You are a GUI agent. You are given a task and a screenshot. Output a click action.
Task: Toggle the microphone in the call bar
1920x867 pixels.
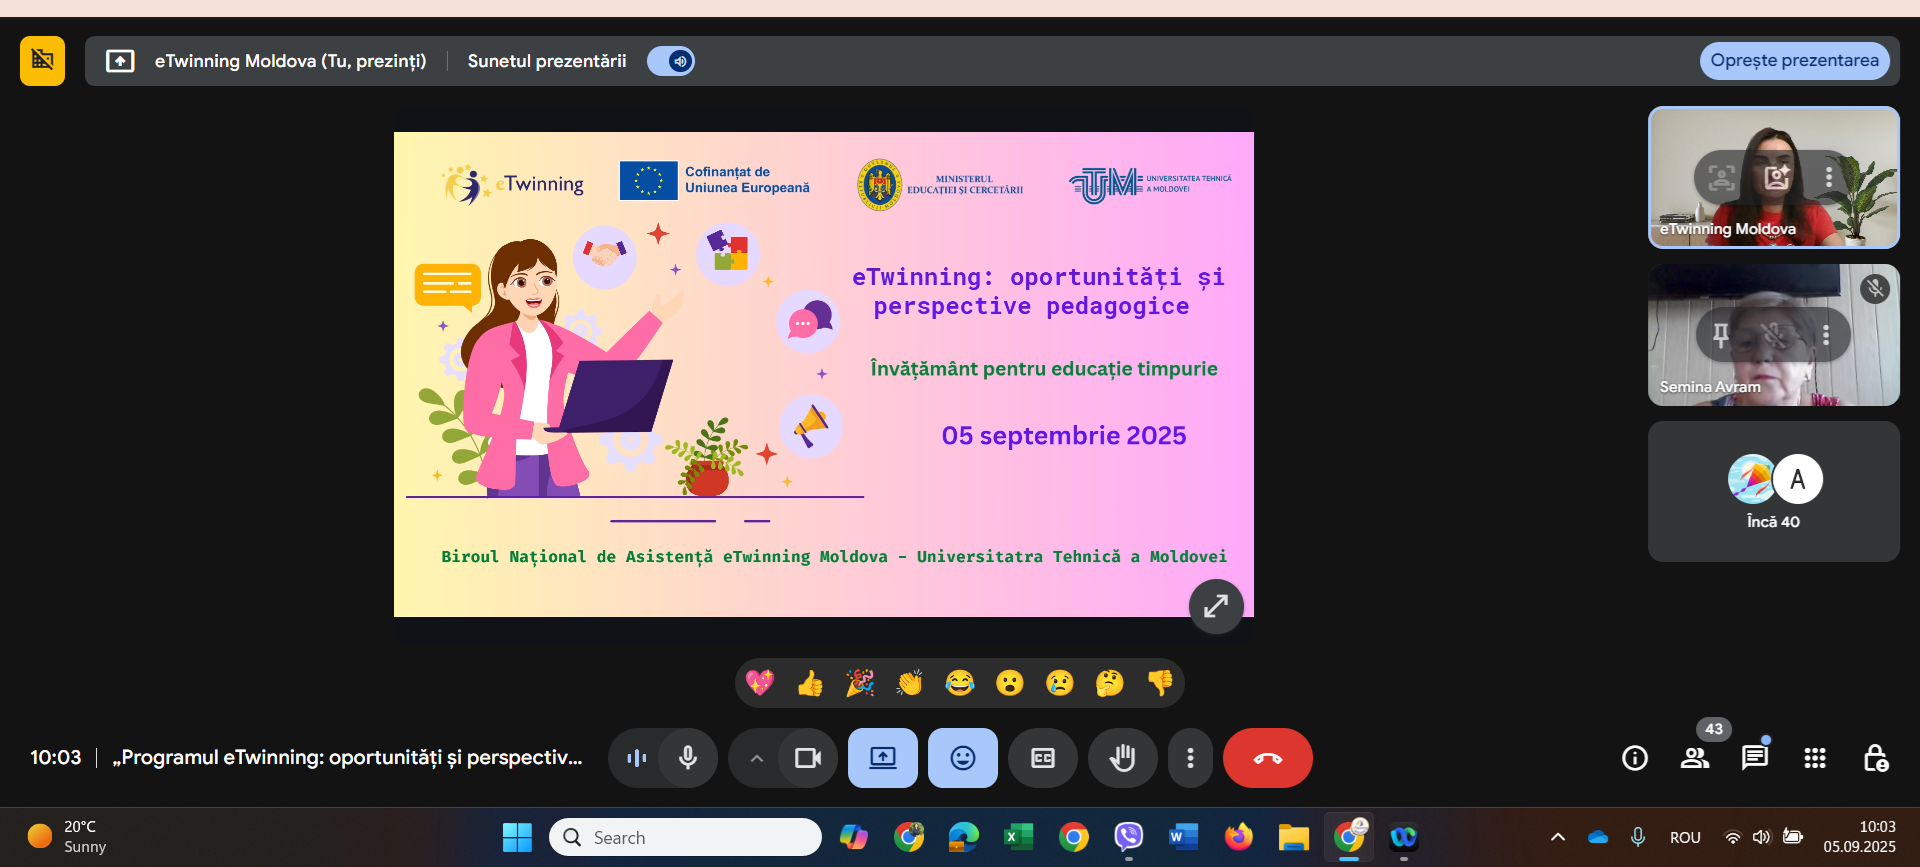tap(688, 758)
